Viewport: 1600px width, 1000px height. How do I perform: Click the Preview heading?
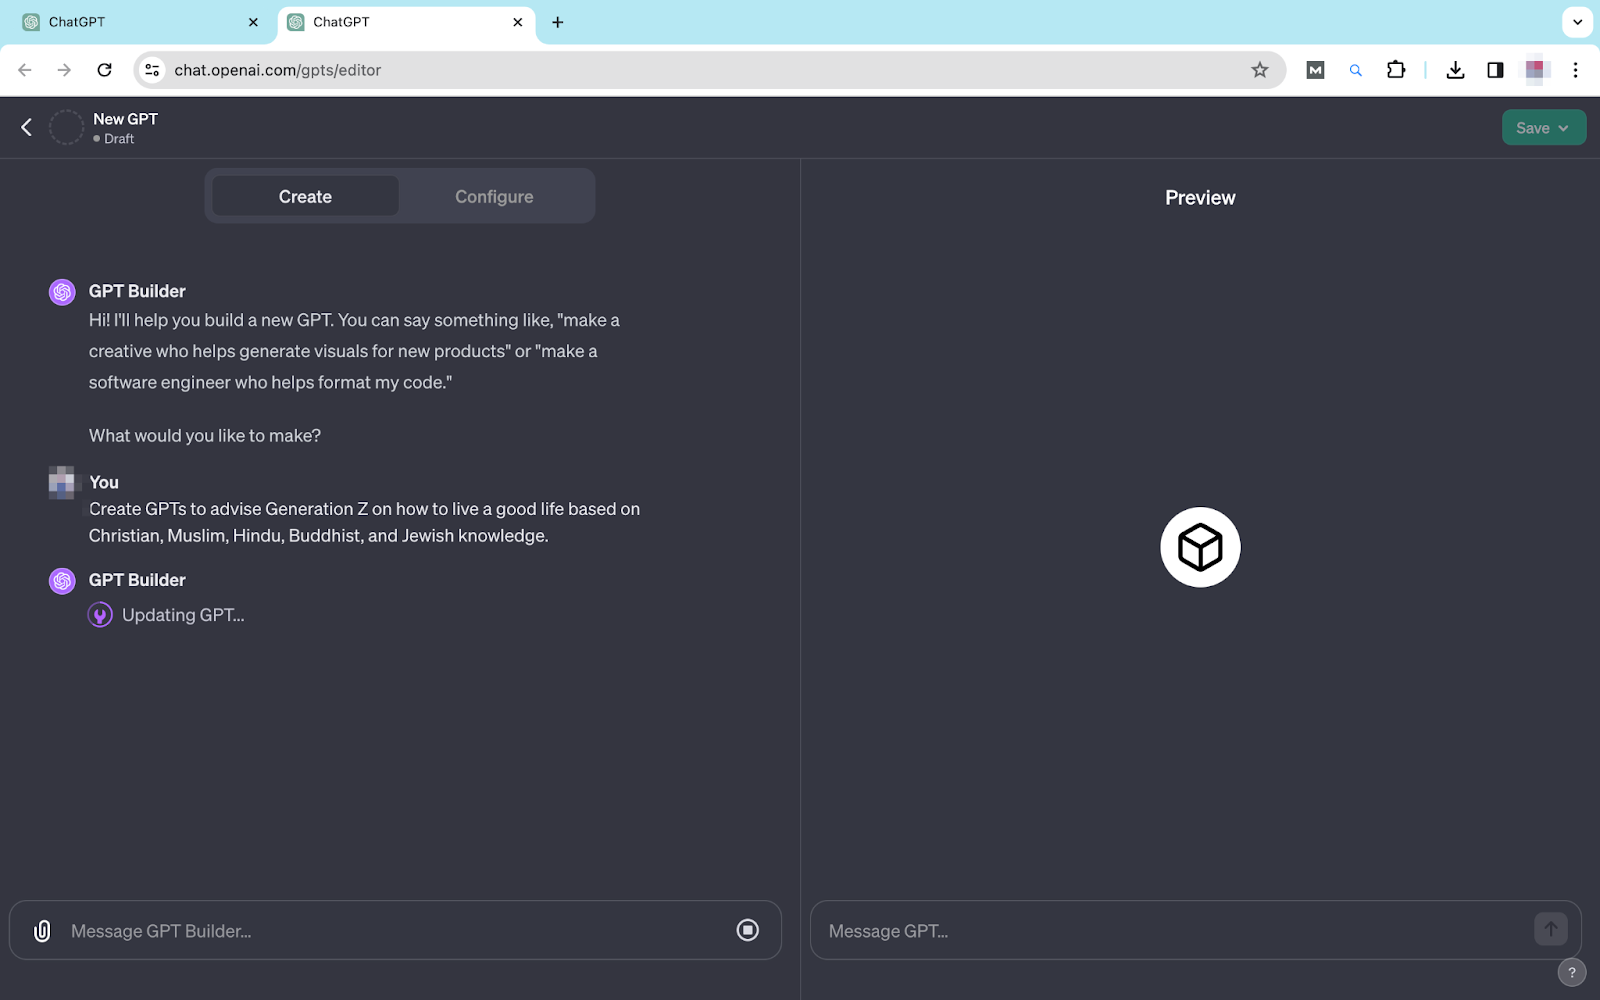click(1200, 198)
